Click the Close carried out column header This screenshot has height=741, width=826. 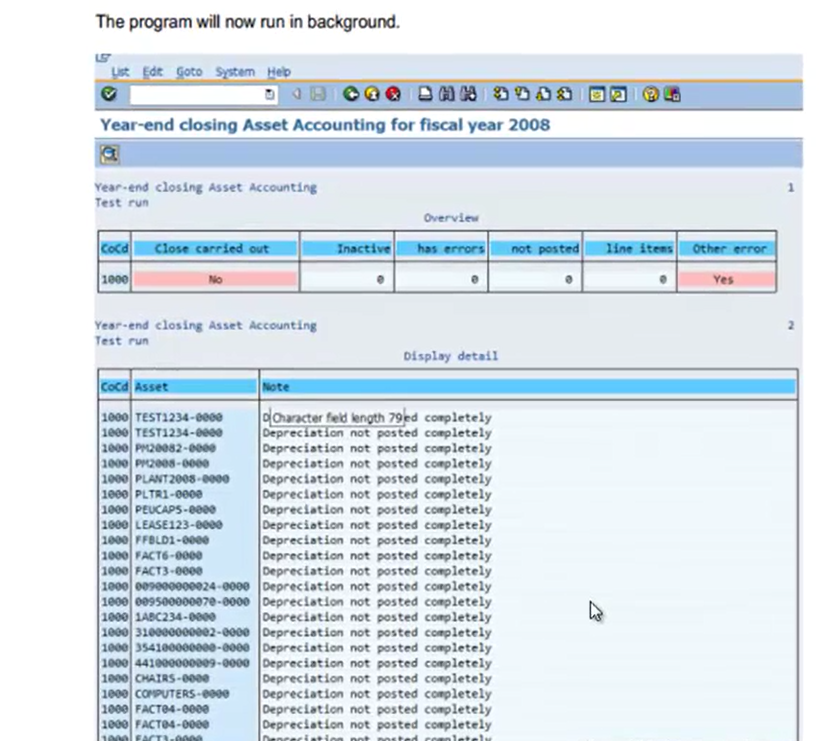(x=215, y=249)
